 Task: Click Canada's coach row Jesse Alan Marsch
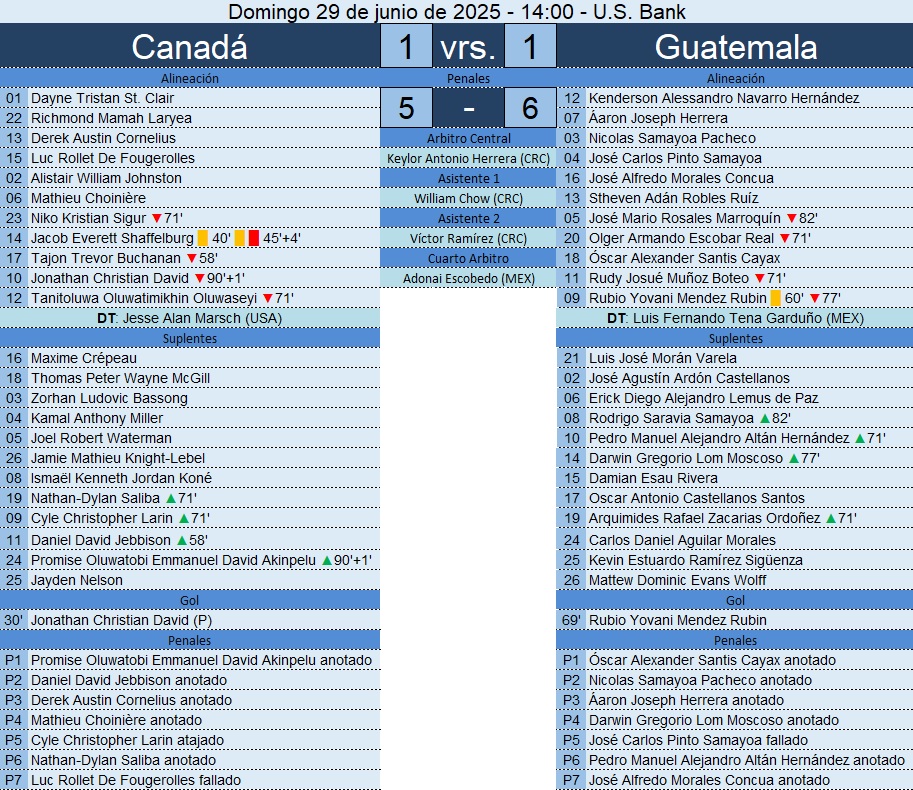click(x=189, y=318)
